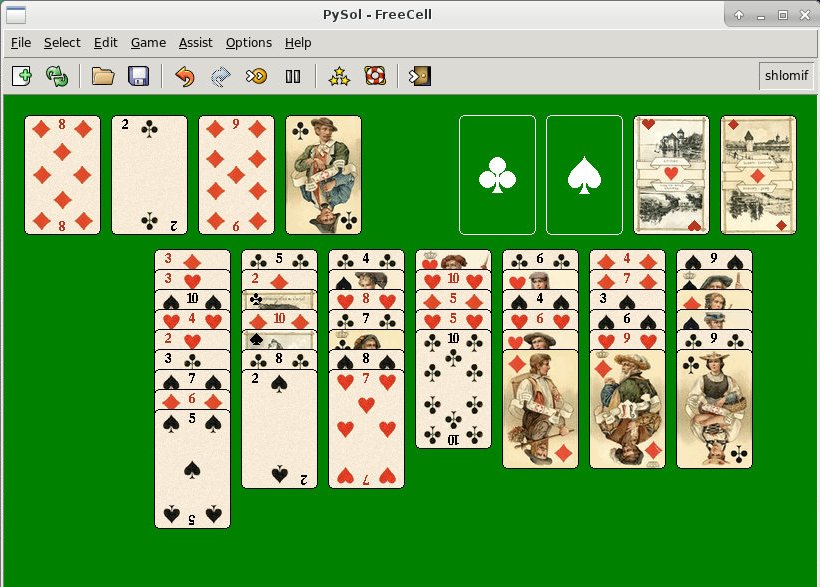Select the 2 of clubs in the free cell
This screenshot has height=587, width=820.
tap(149, 175)
